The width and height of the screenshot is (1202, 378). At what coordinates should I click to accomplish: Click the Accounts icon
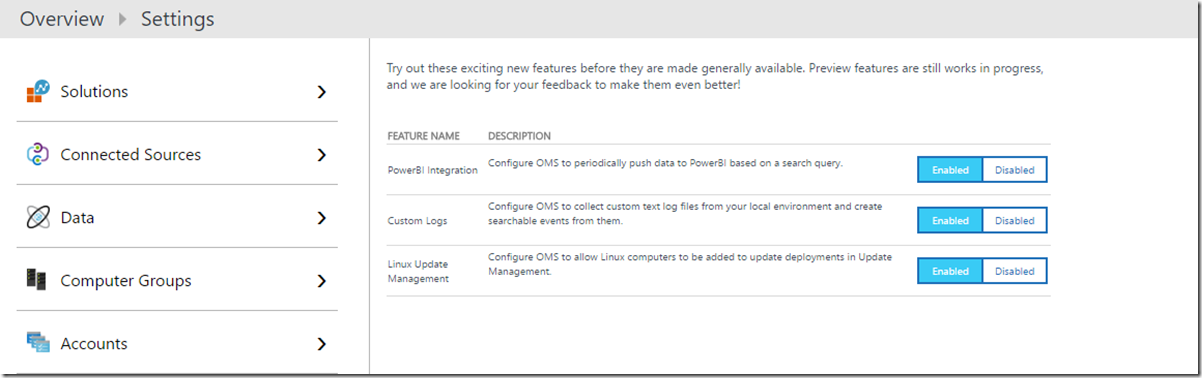[x=38, y=343]
